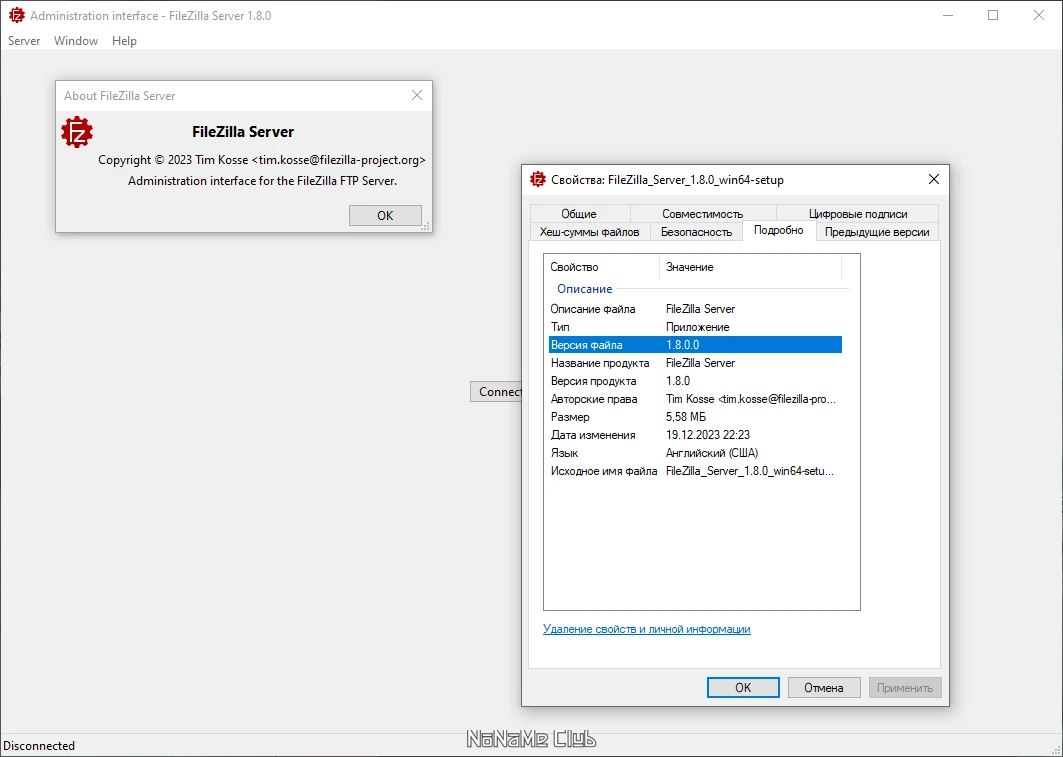Open the Help menu
Viewport: 1063px width, 757px height.
coord(124,41)
